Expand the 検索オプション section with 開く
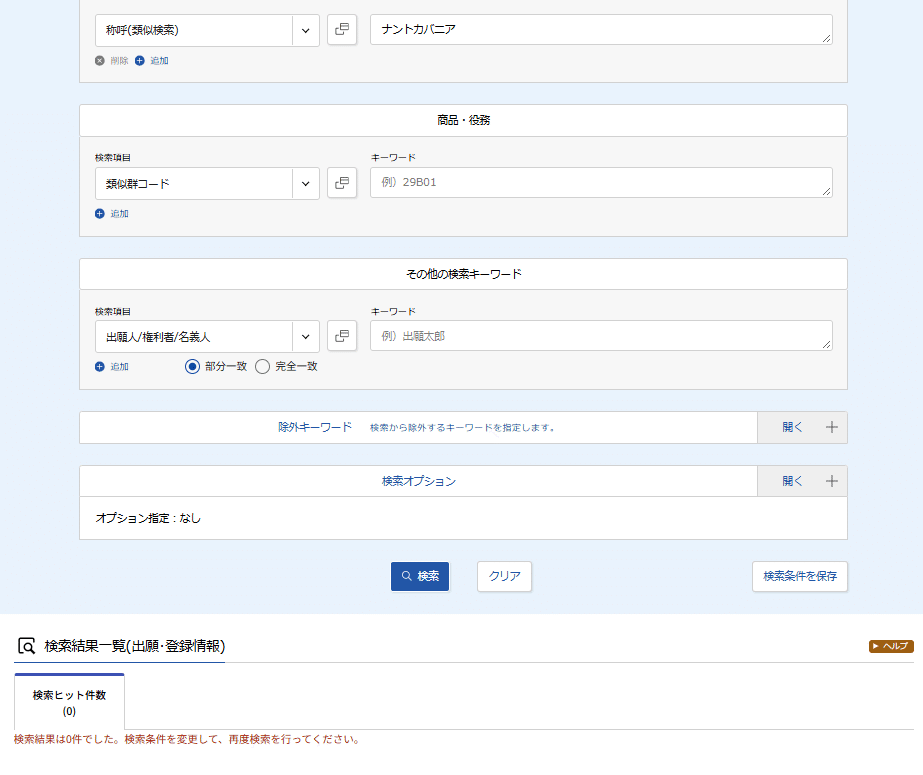This screenshot has height=775, width=923. 792,481
